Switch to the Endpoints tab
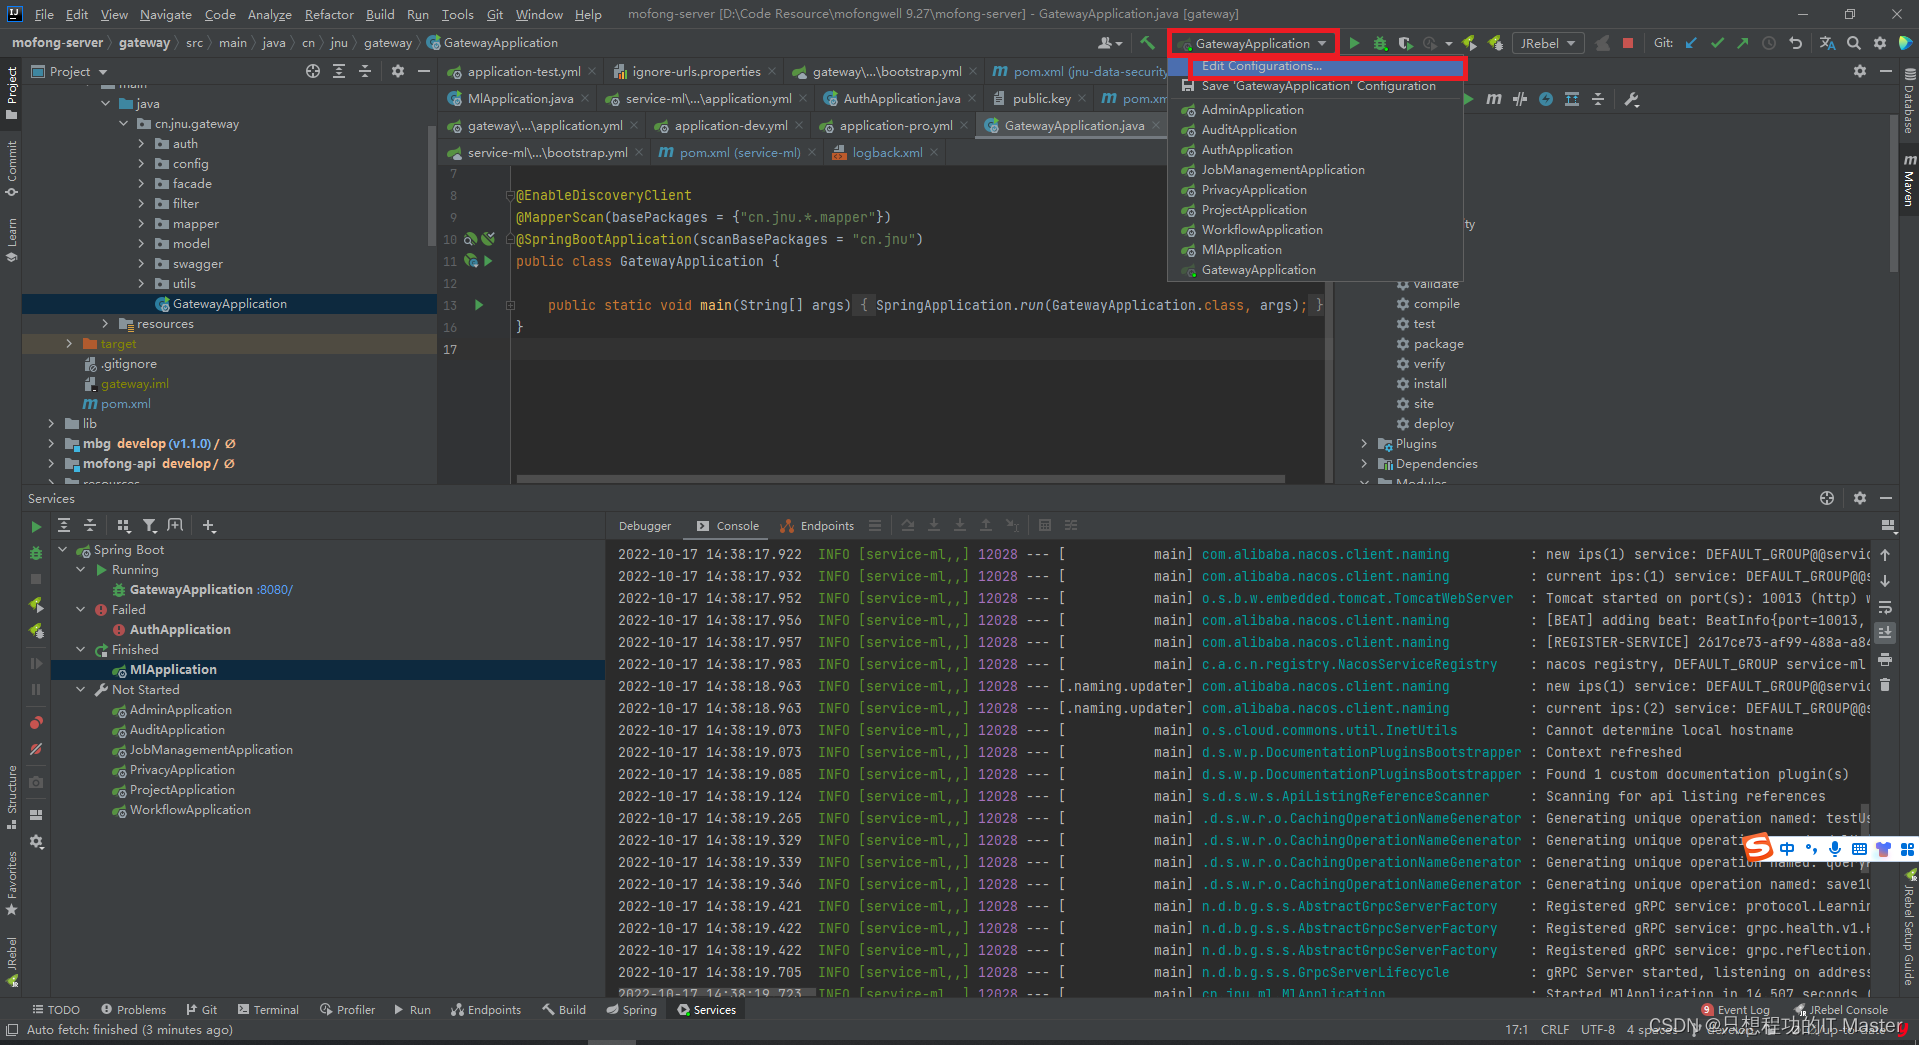Image resolution: width=1919 pixels, height=1045 pixels. 826,525
